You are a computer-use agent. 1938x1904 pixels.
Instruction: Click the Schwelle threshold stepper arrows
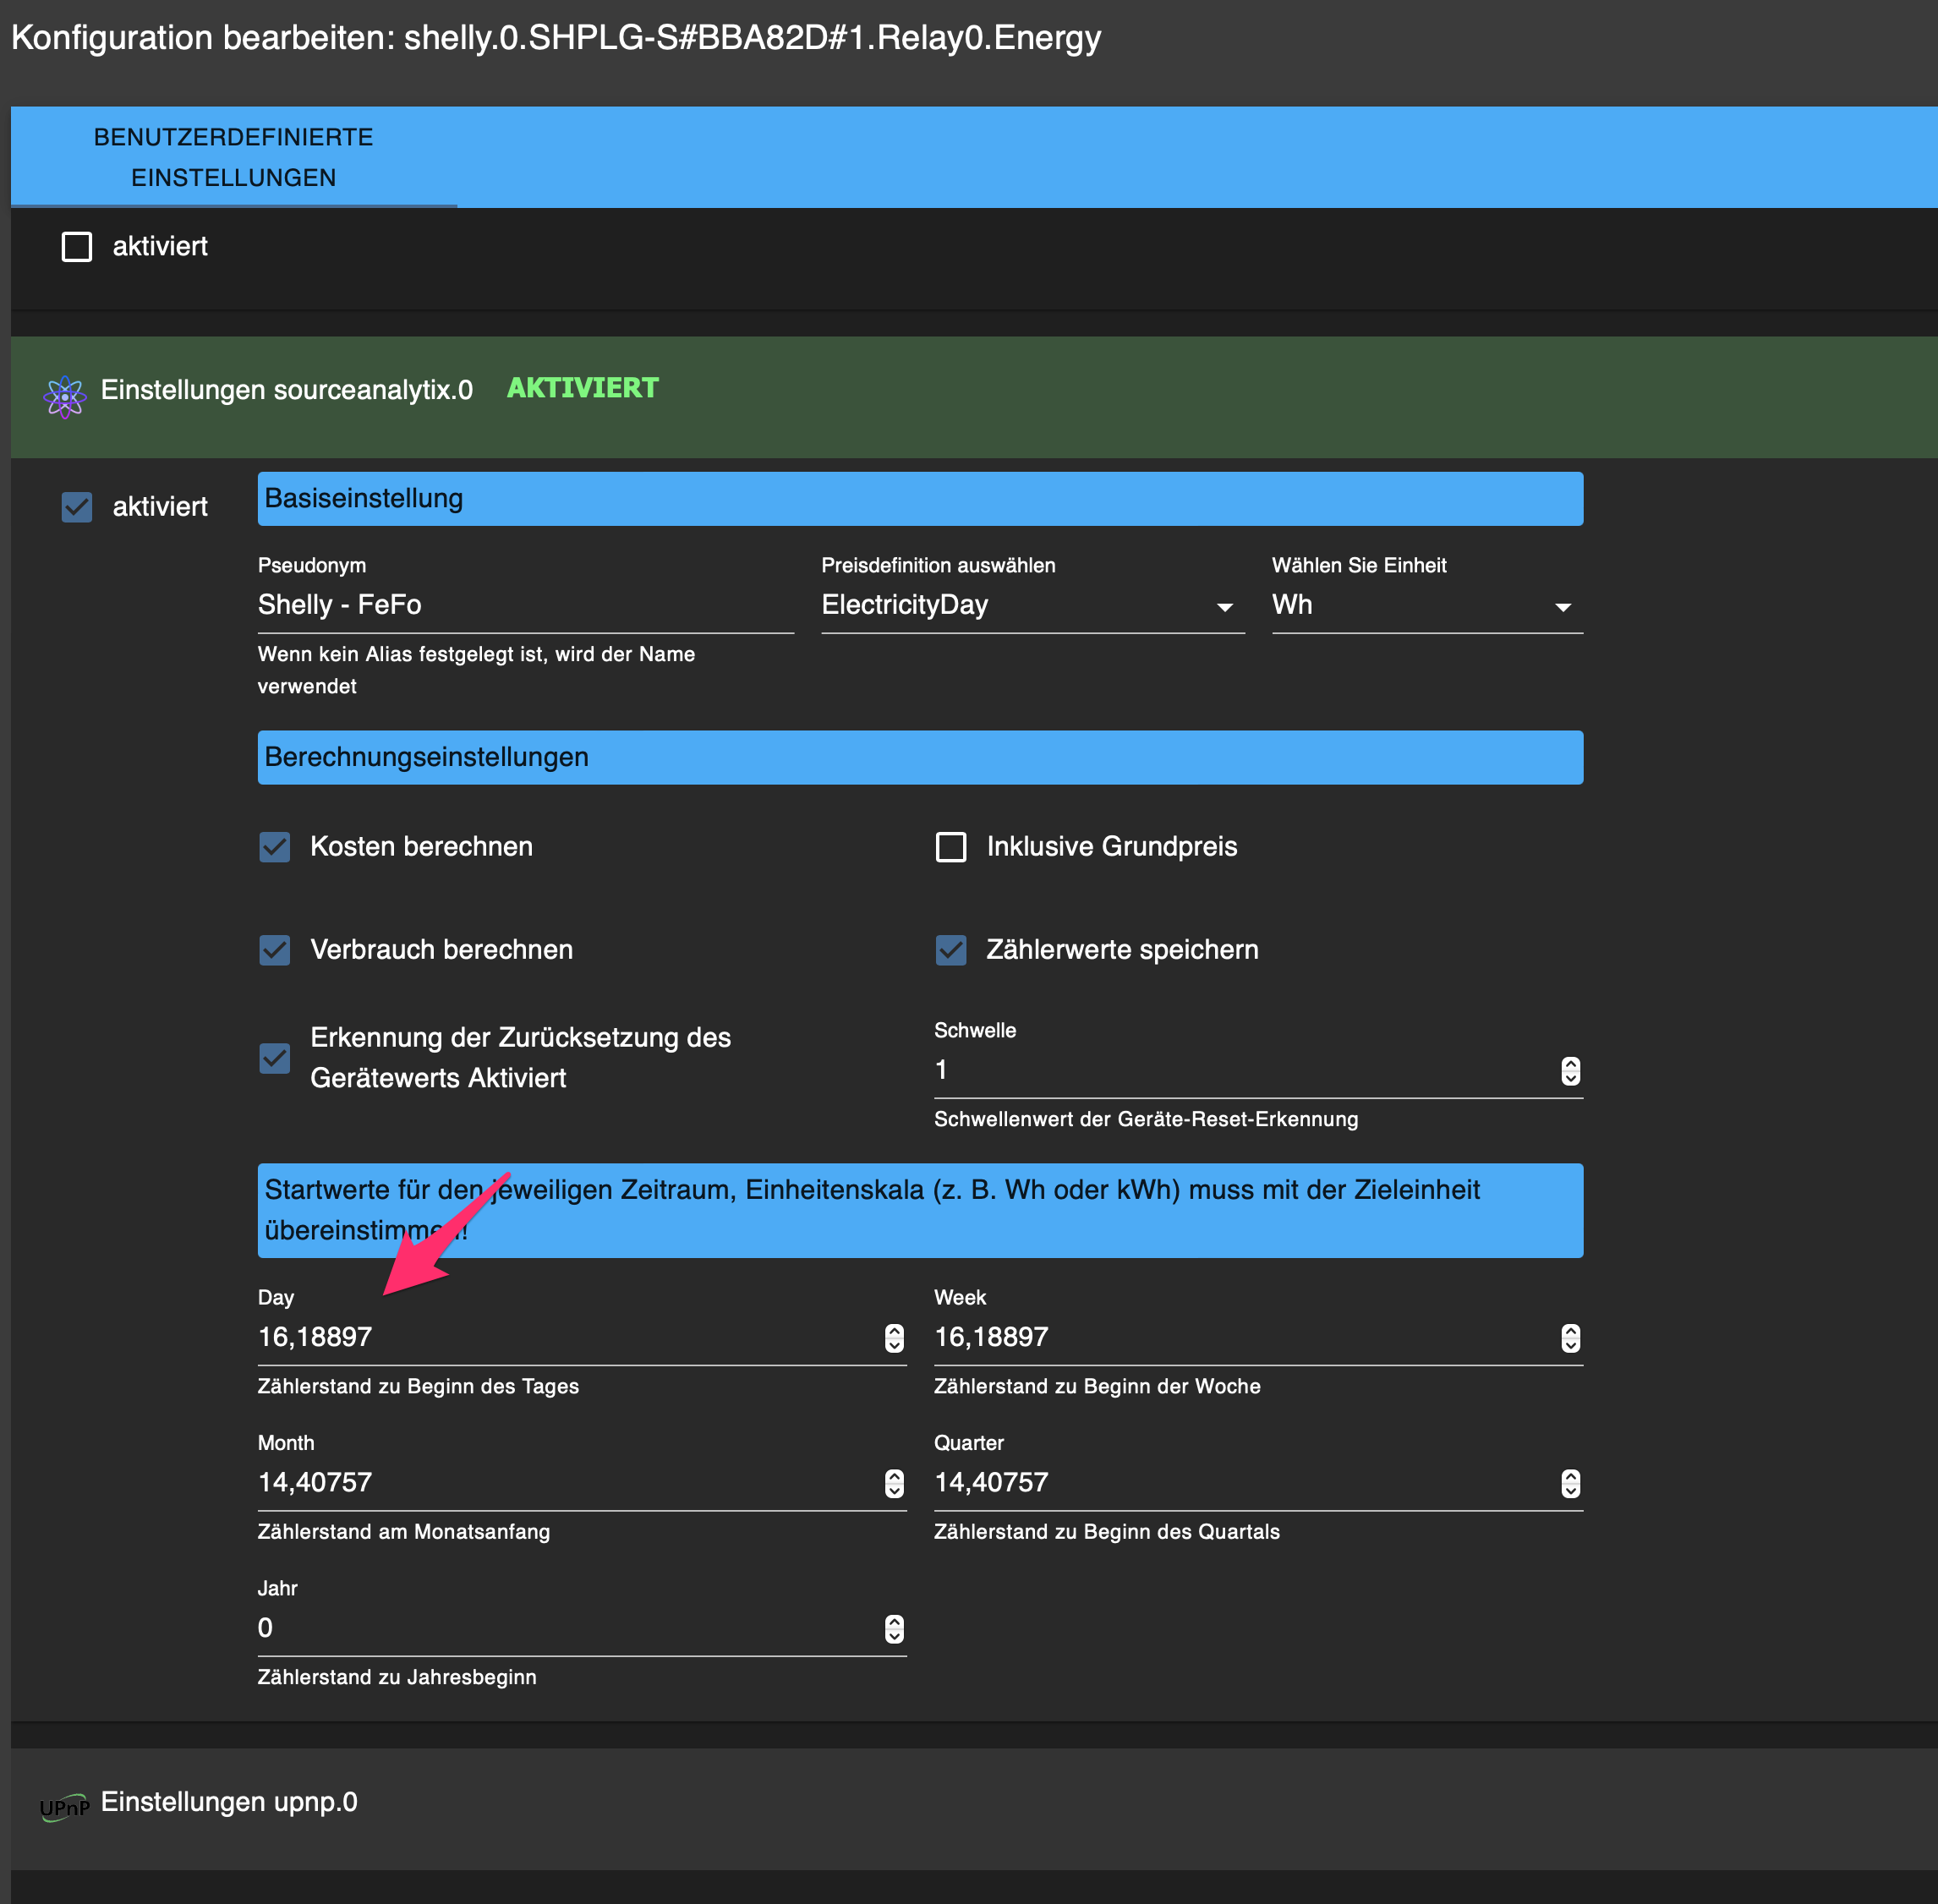1570,1071
